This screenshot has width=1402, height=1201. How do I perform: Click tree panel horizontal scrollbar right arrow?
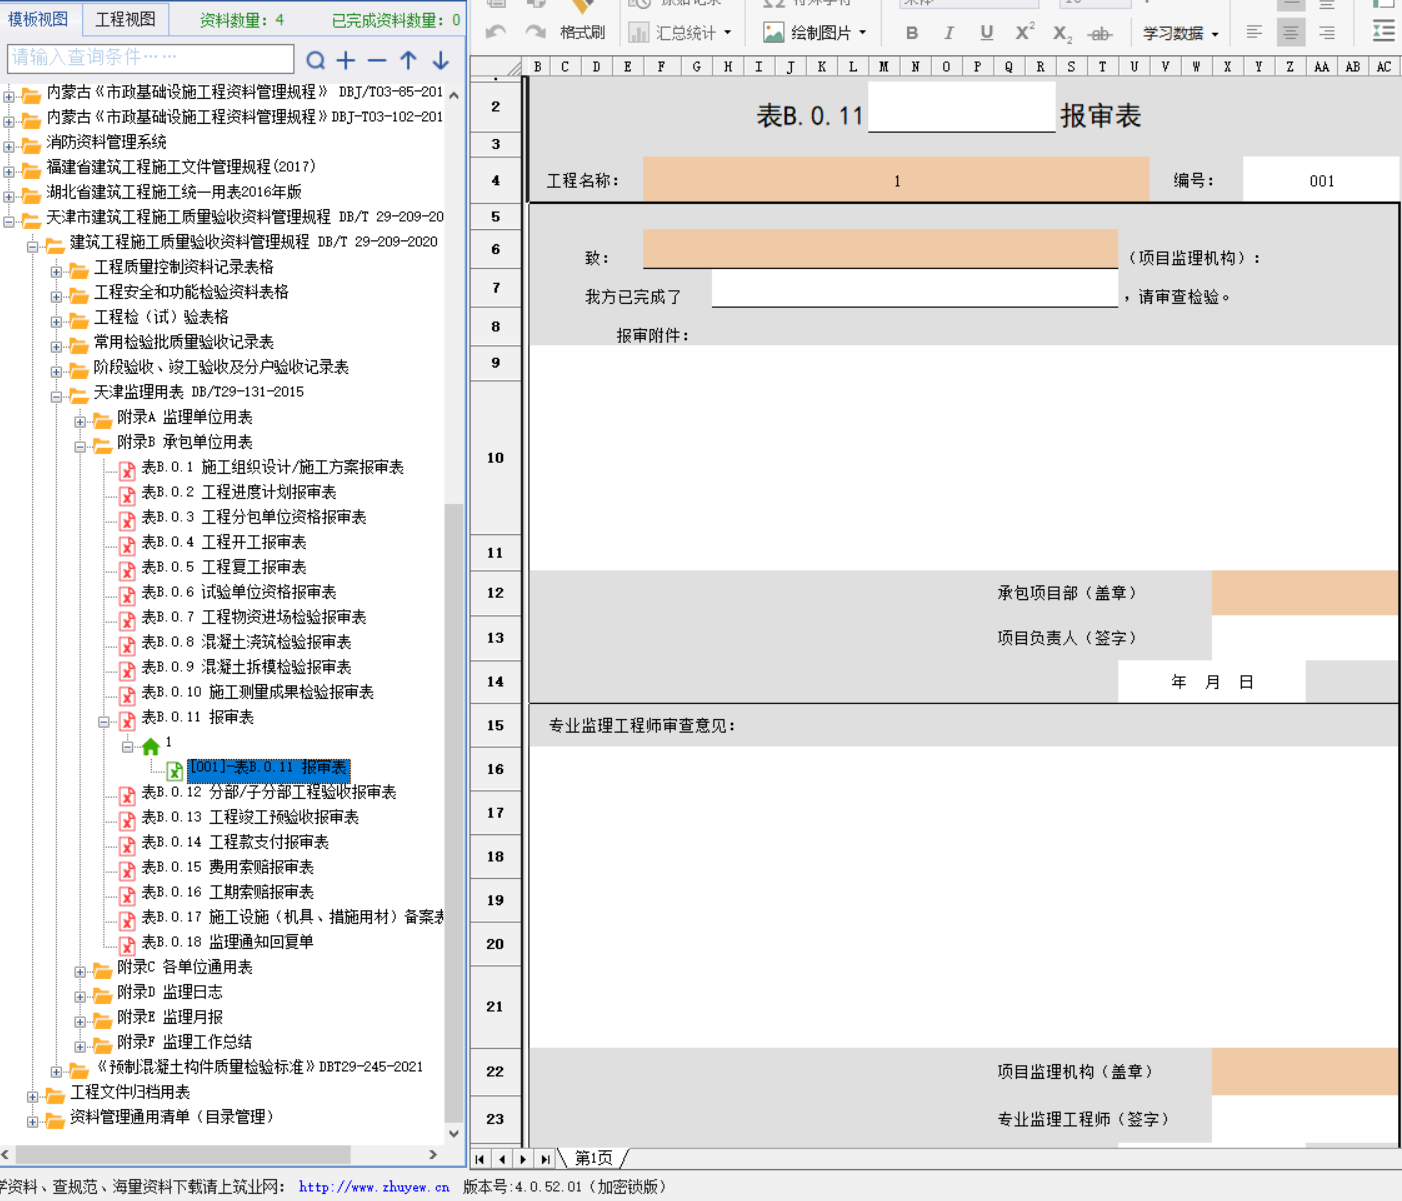click(433, 1155)
